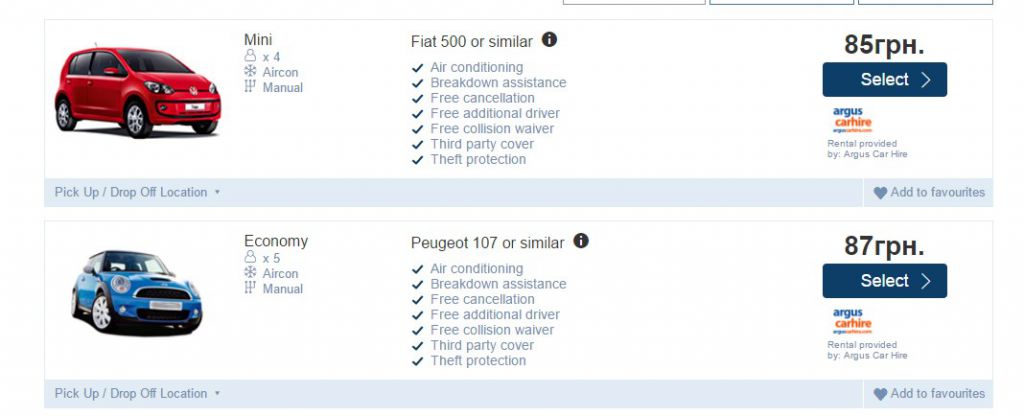This screenshot has height=416, width=1024.
Task: Add the Mini car to favourites
Action: (937, 192)
